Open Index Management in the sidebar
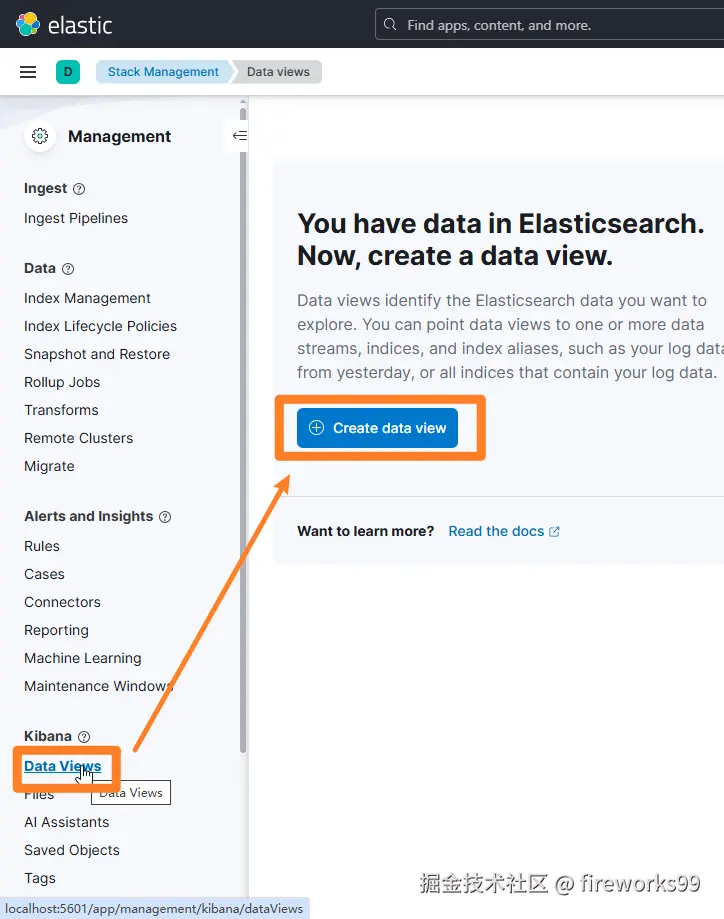The height and width of the screenshot is (919, 724). (87, 298)
